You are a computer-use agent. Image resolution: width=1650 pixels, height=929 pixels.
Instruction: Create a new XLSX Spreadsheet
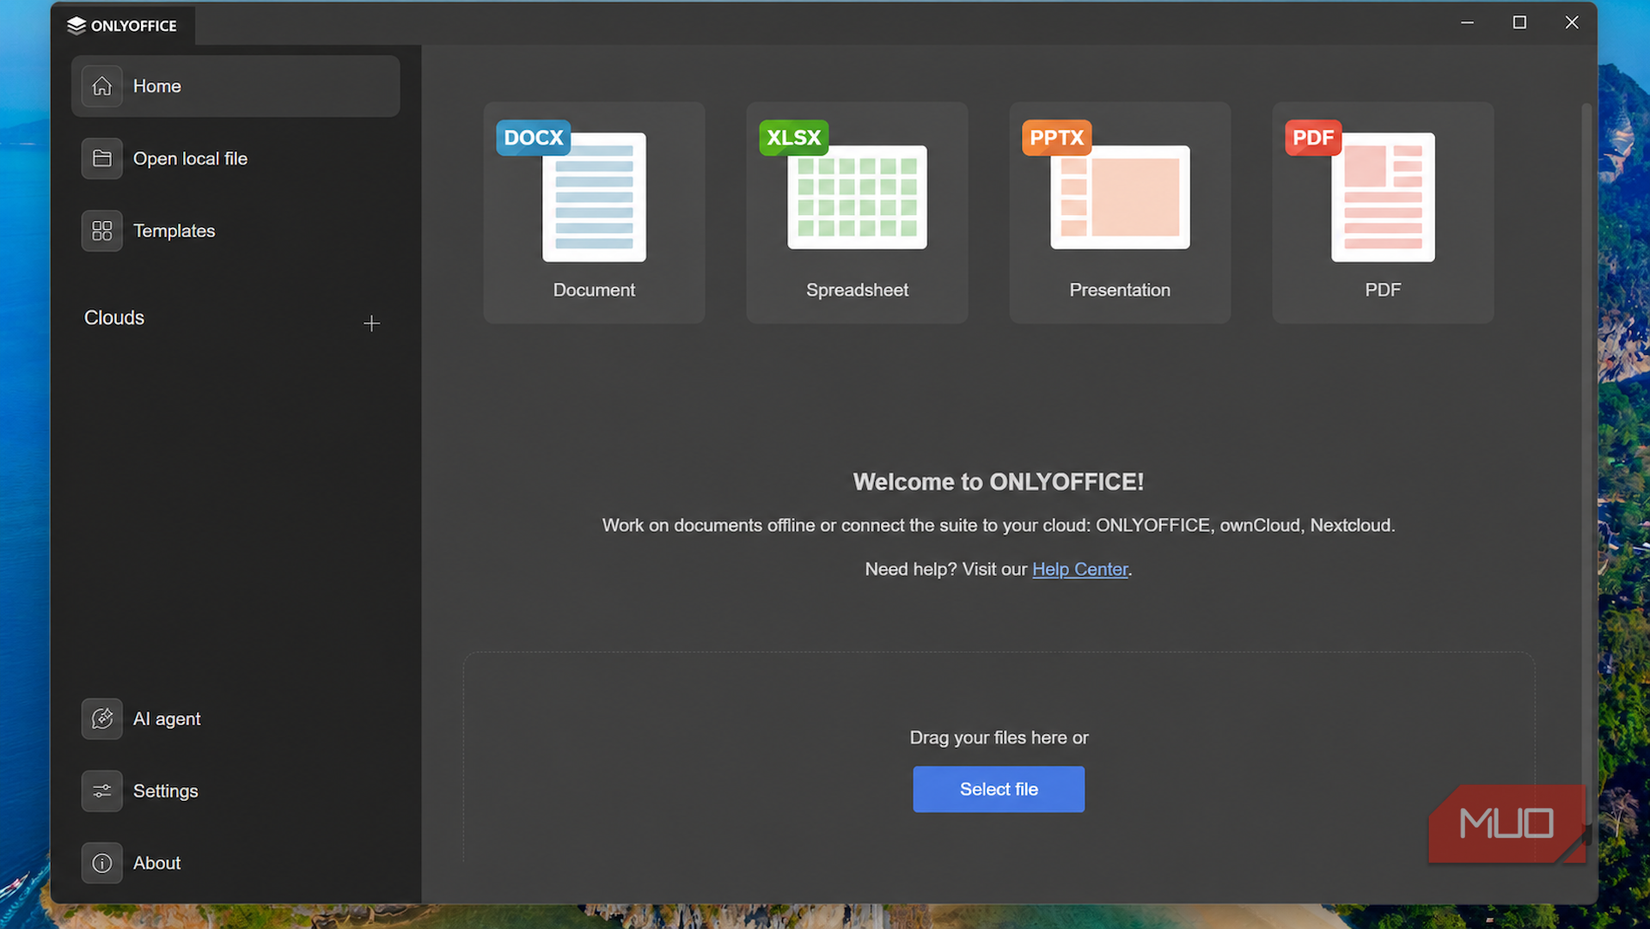point(857,212)
